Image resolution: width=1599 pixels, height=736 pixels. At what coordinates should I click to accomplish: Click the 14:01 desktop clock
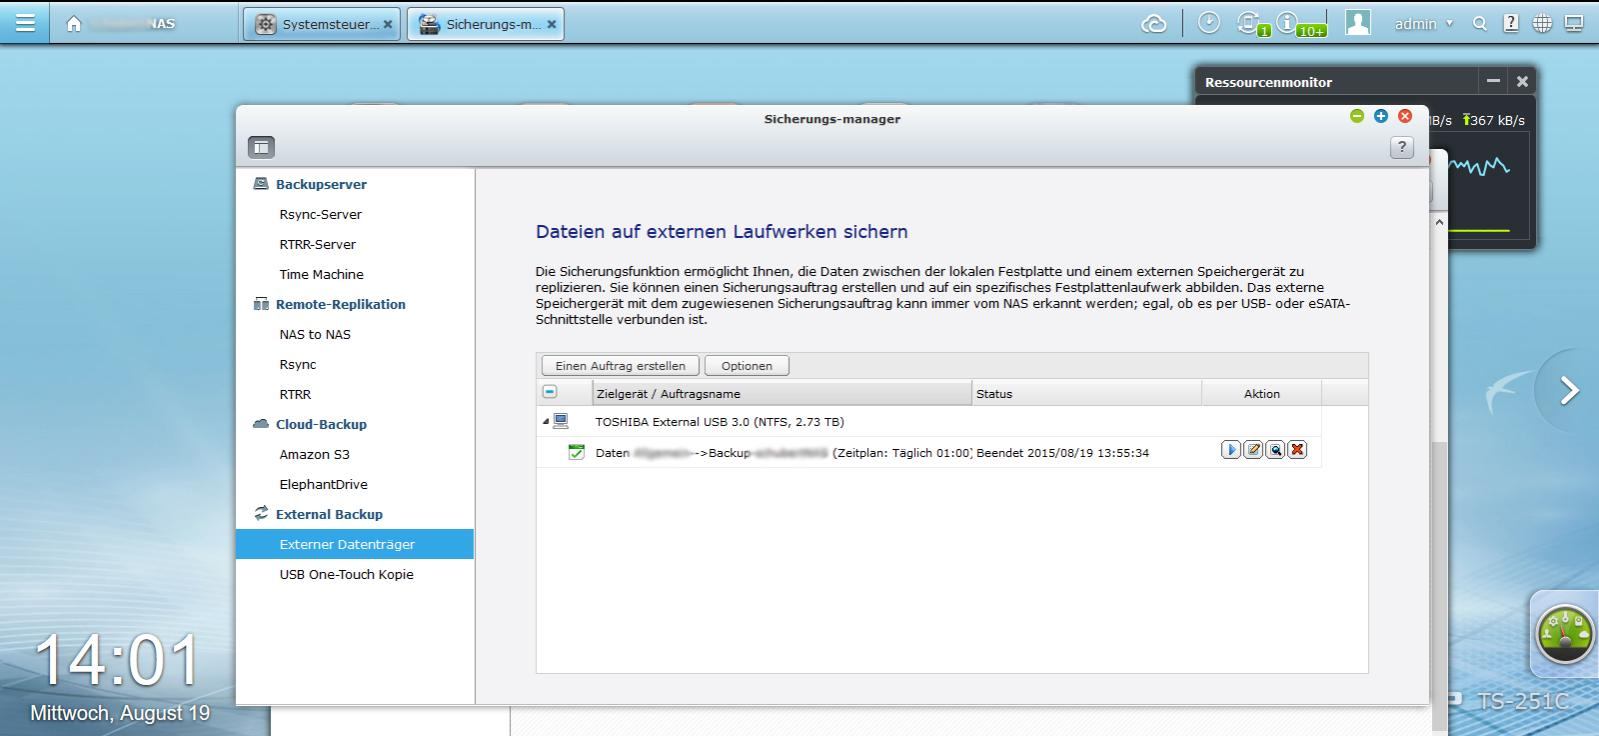pos(118,661)
